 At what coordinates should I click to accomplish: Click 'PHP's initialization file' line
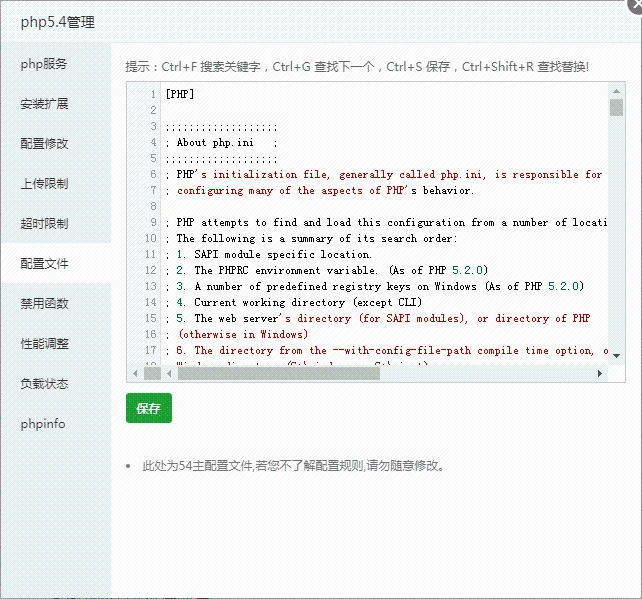pyautogui.click(x=384, y=174)
